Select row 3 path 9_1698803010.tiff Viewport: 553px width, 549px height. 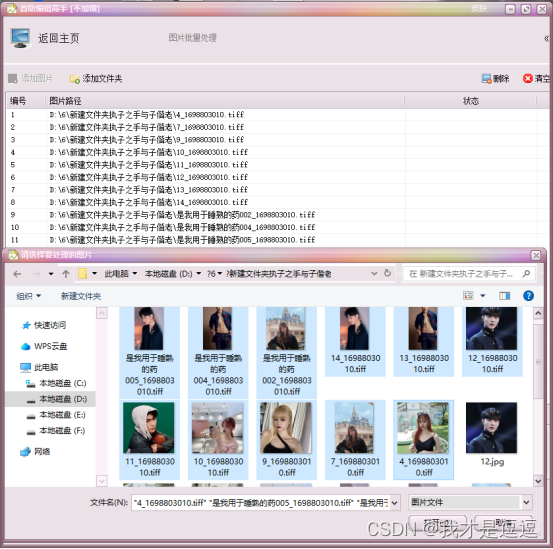146,140
